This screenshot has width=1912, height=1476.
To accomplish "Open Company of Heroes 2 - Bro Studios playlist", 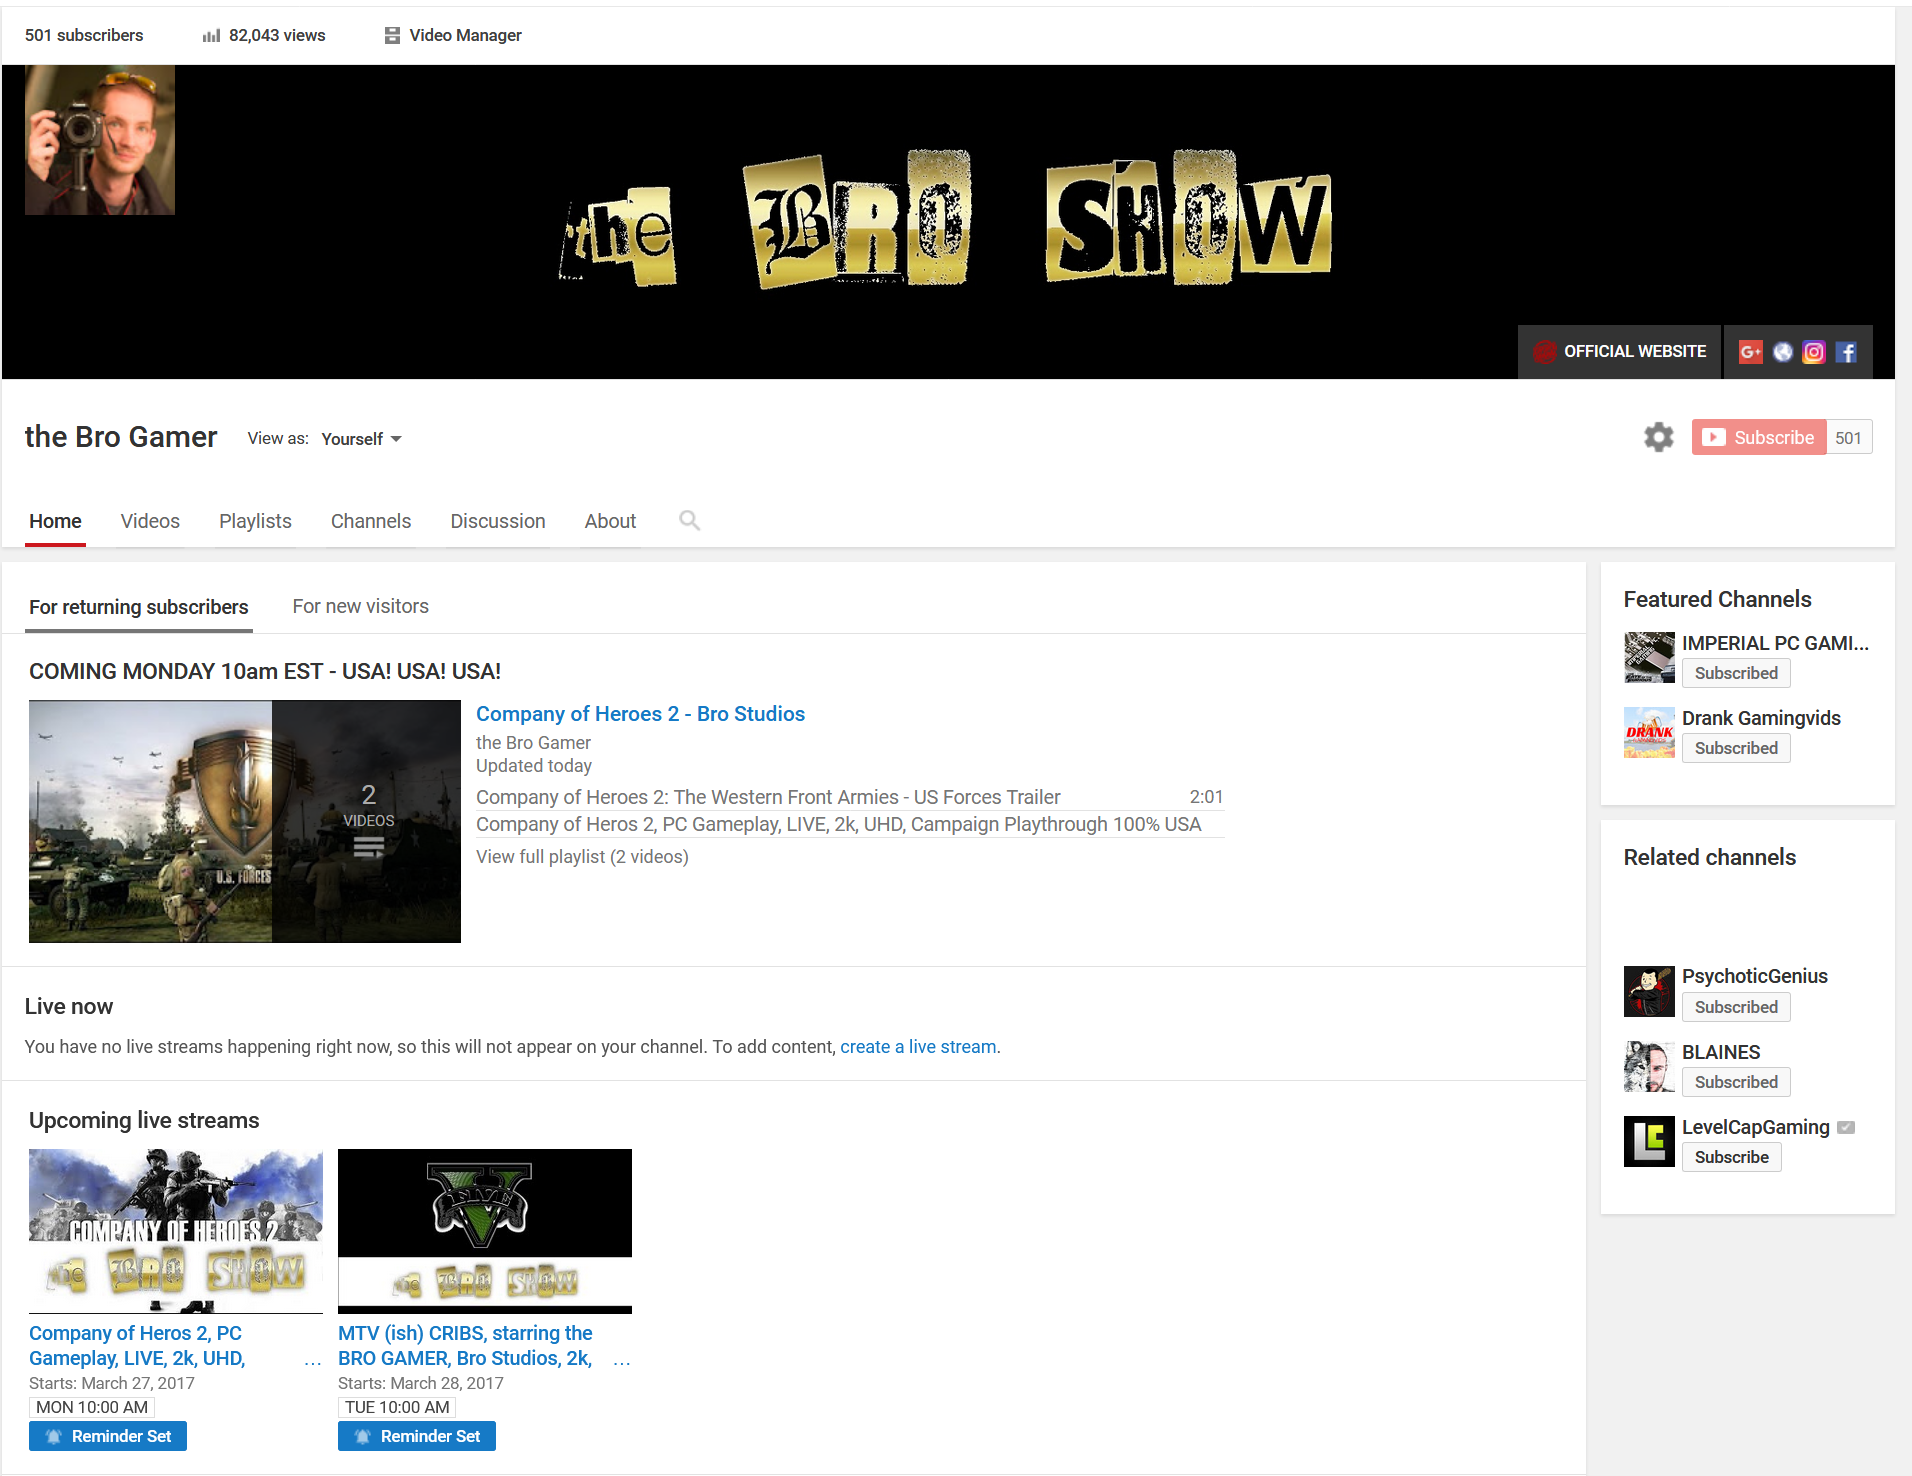I will 640,714.
